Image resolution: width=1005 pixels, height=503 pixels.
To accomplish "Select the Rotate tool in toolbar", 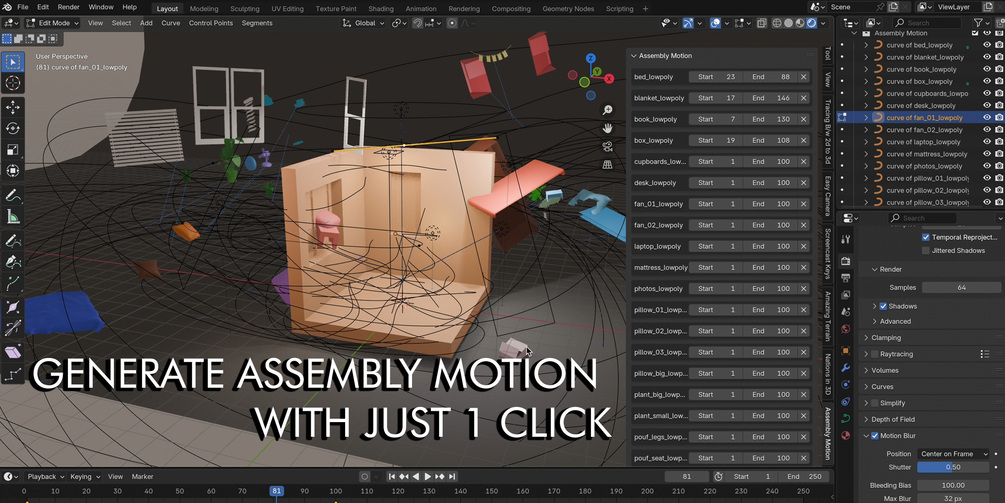I will pos(13,128).
